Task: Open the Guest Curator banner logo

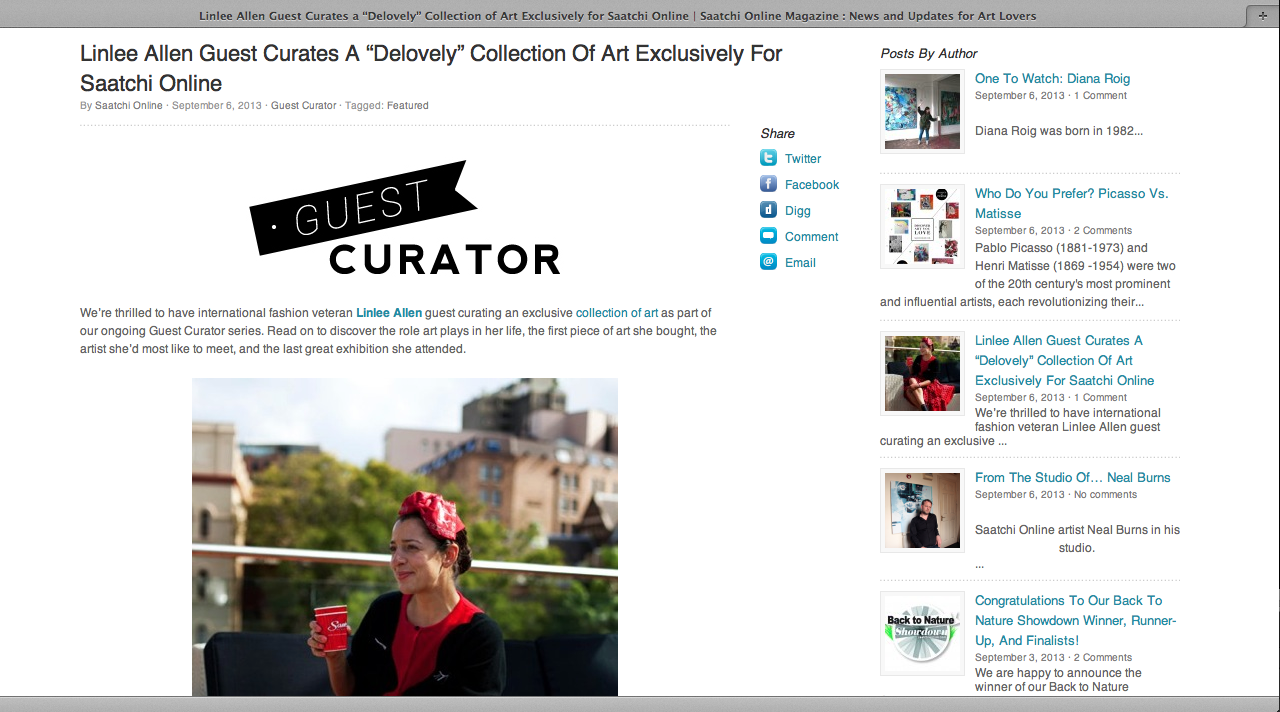Action: click(x=405, y=218)
